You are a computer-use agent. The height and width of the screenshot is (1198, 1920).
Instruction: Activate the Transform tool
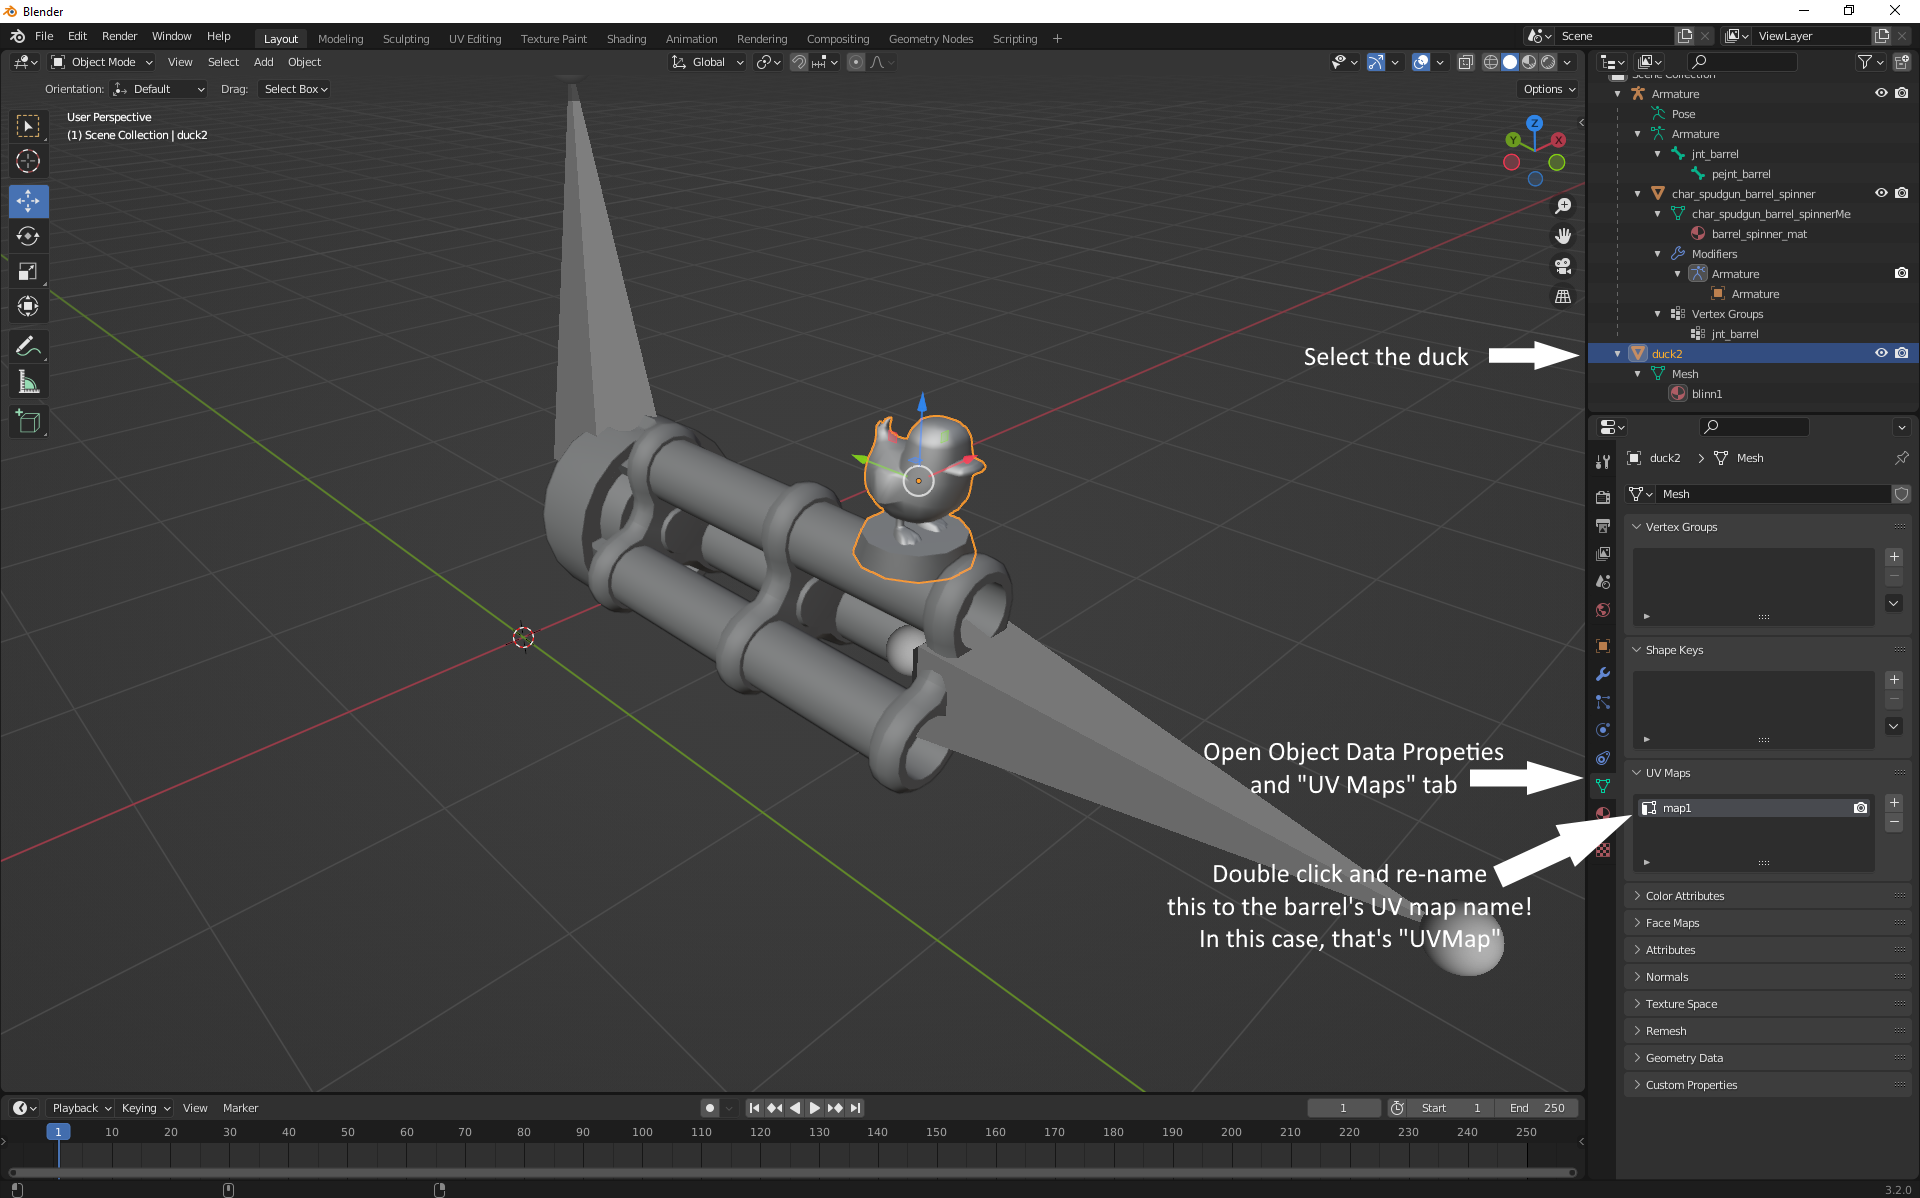click(x=28, y=306)
